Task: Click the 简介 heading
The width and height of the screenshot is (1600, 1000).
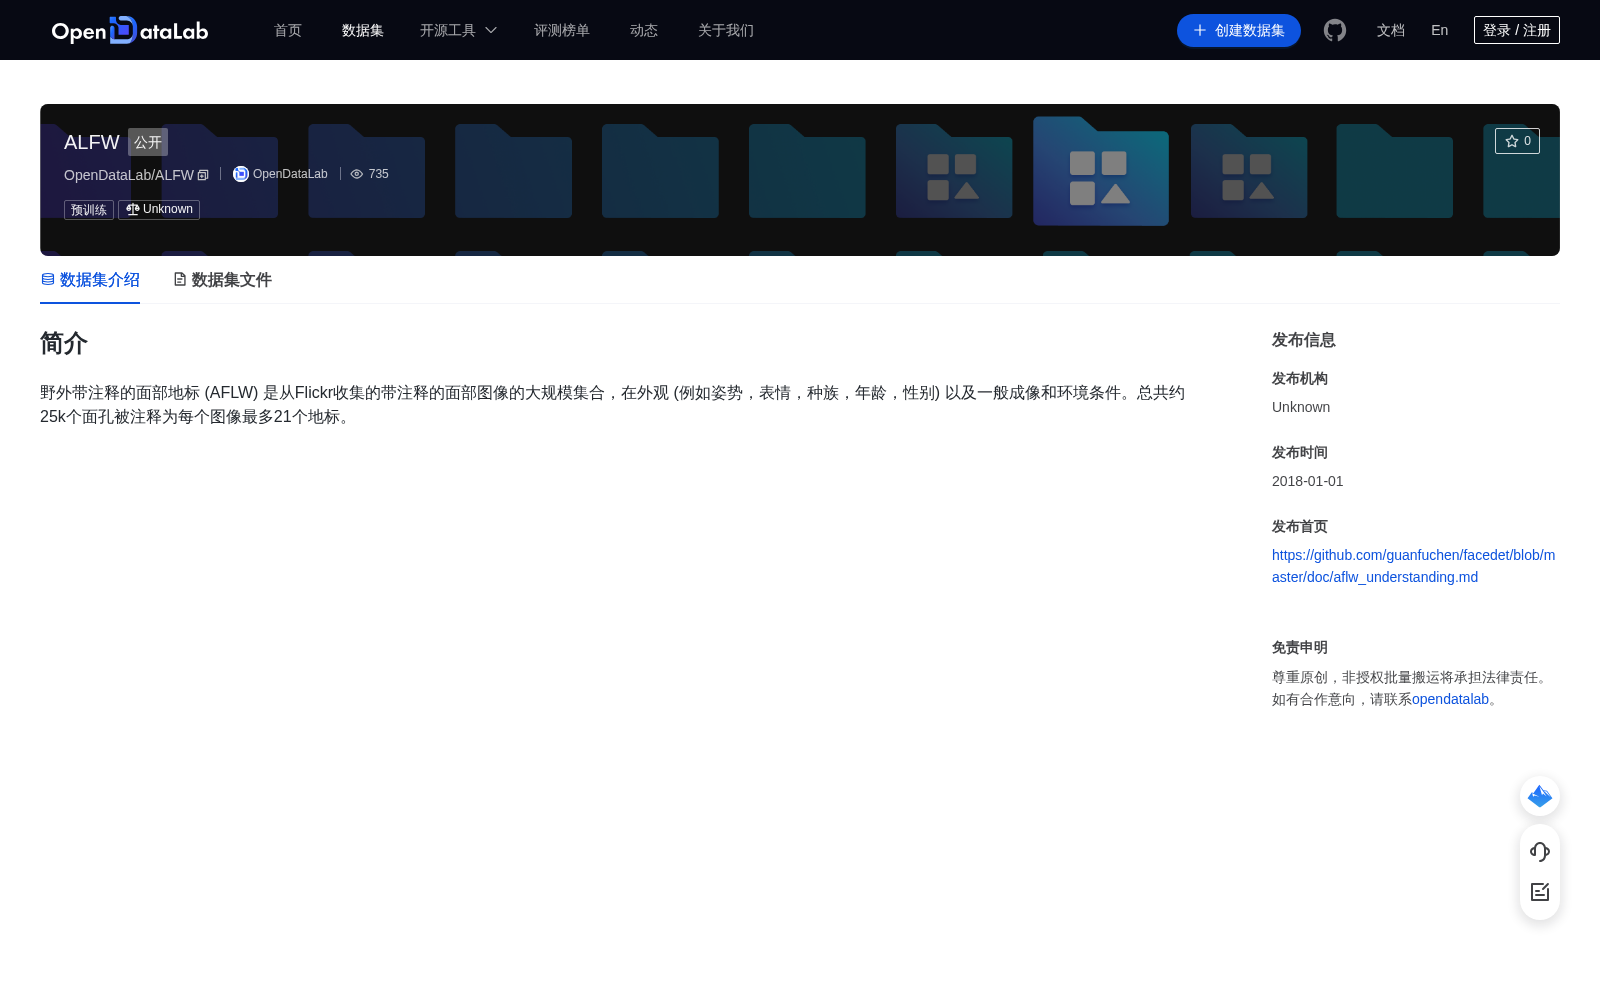Action: point(64,343)
